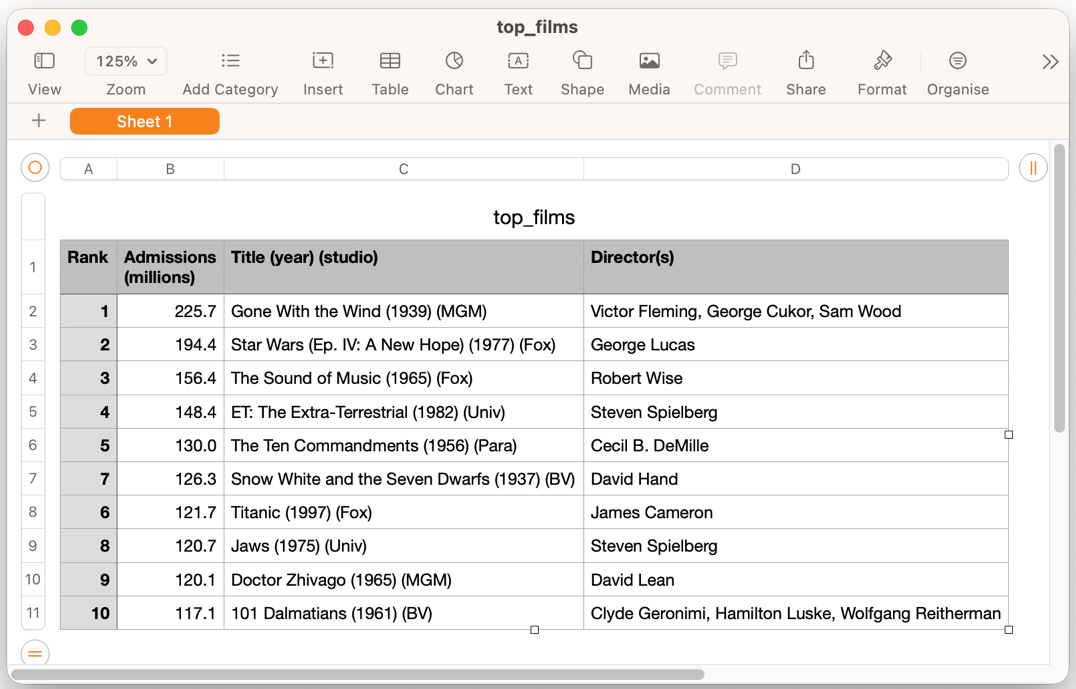Viewport: 1076px width, 689px height.
Task: Select the rank 10 cell
Action: [x=89, y=613]
